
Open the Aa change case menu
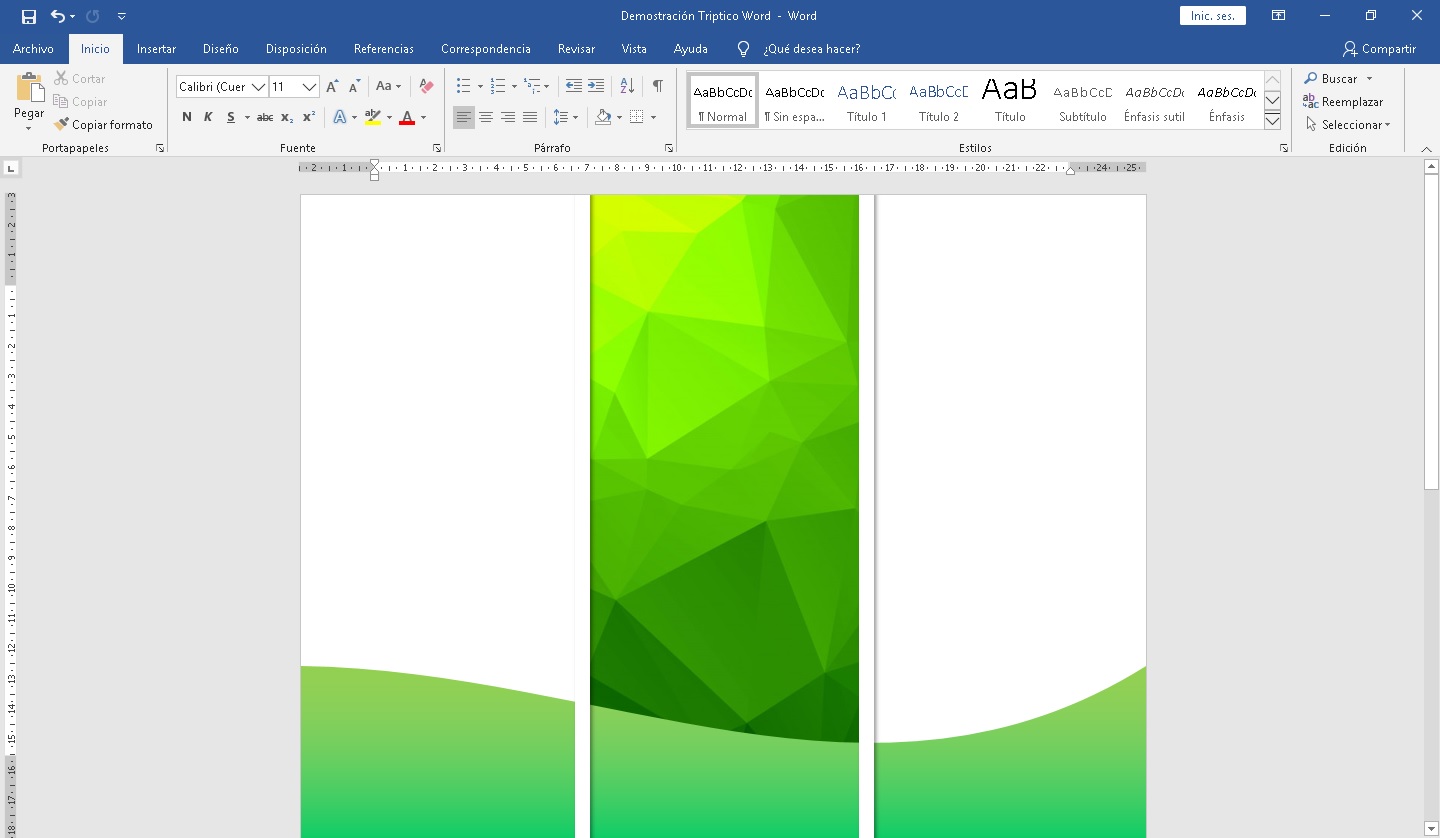coord(388,87)
